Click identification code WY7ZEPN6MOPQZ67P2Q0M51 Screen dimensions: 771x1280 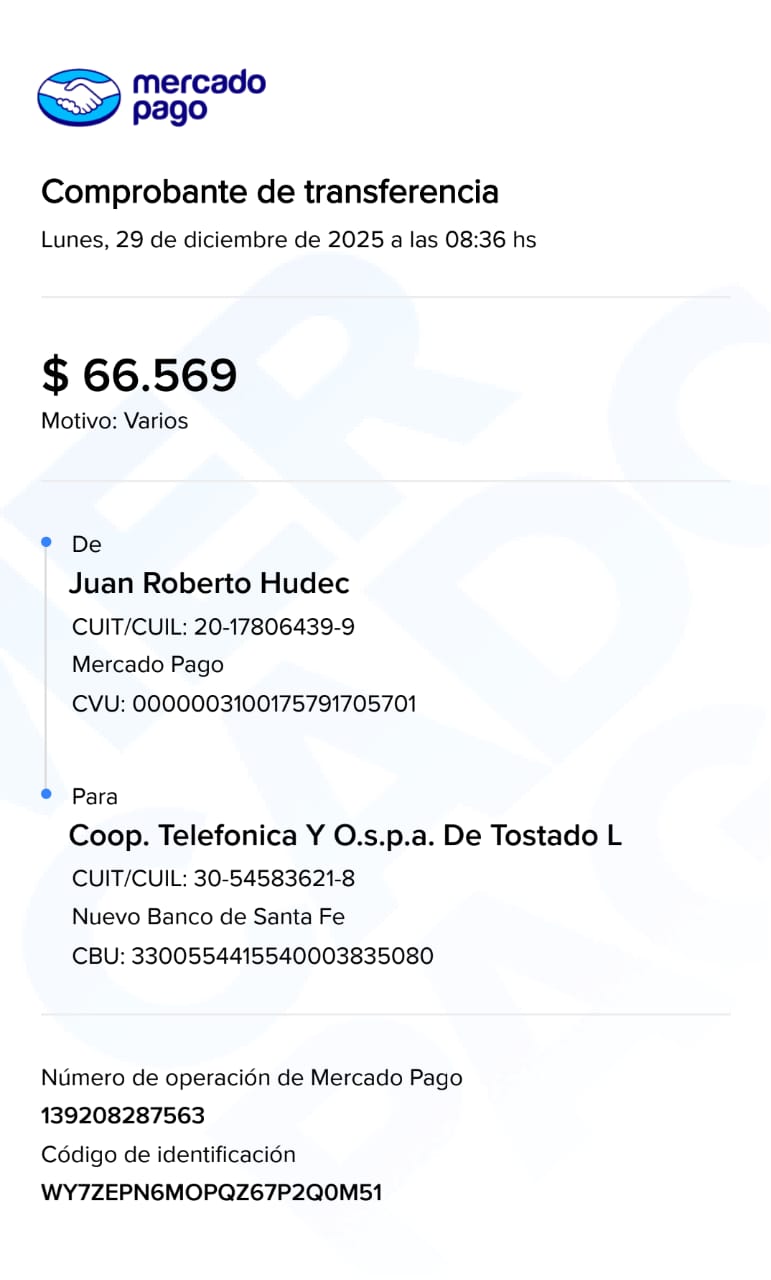point(211,1193)
